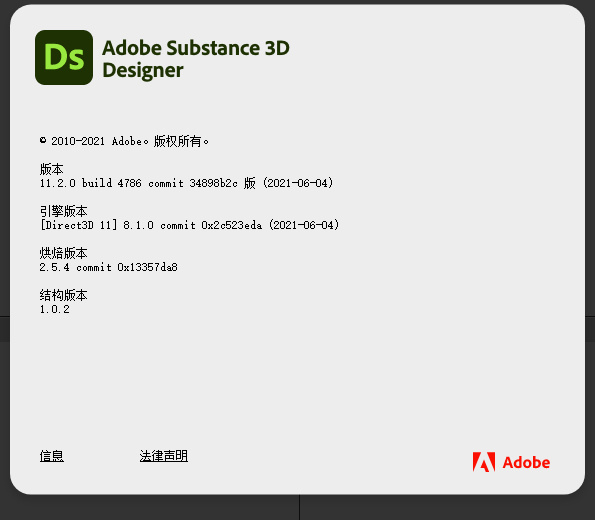595x520 pixels.
Task: Click the copyright line 2010-2021 Adobe 版权所有
Action: tap(124, 141)
